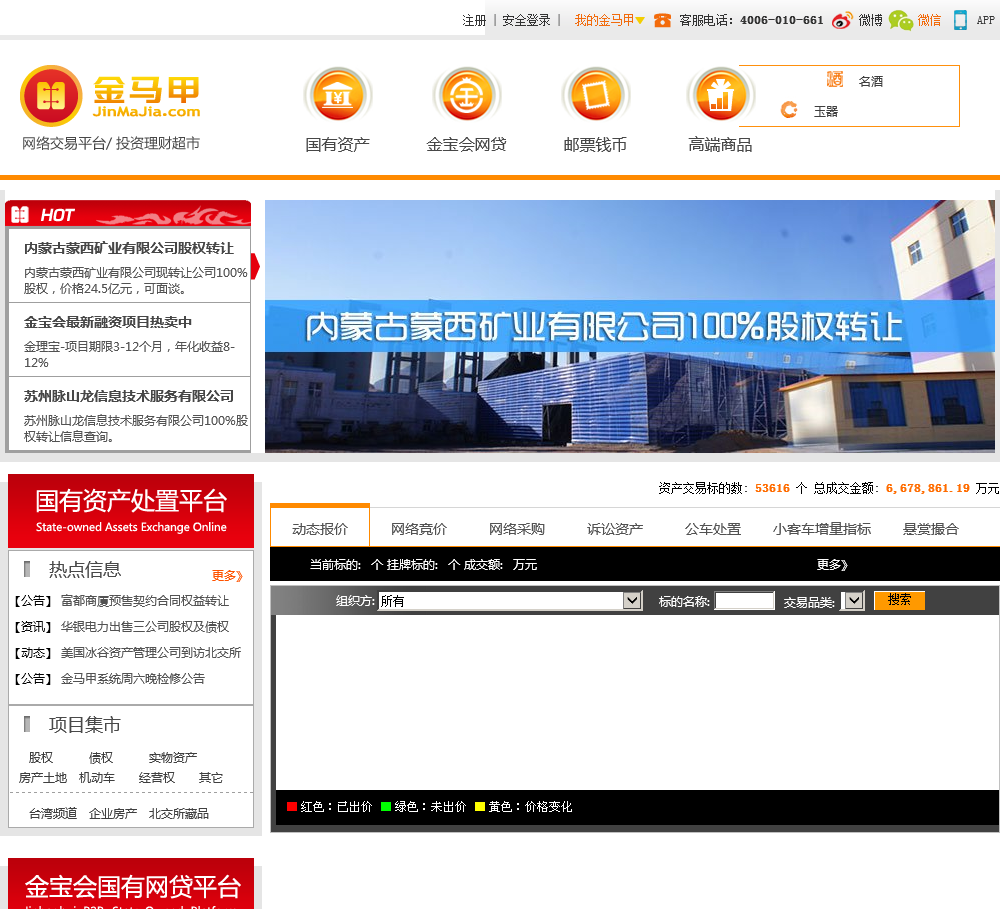Open hot item 苏州脉山龙信息技术服务有限公司
Screen dimensions: 1000x909
pyautogui.click(x=129, y=396)
